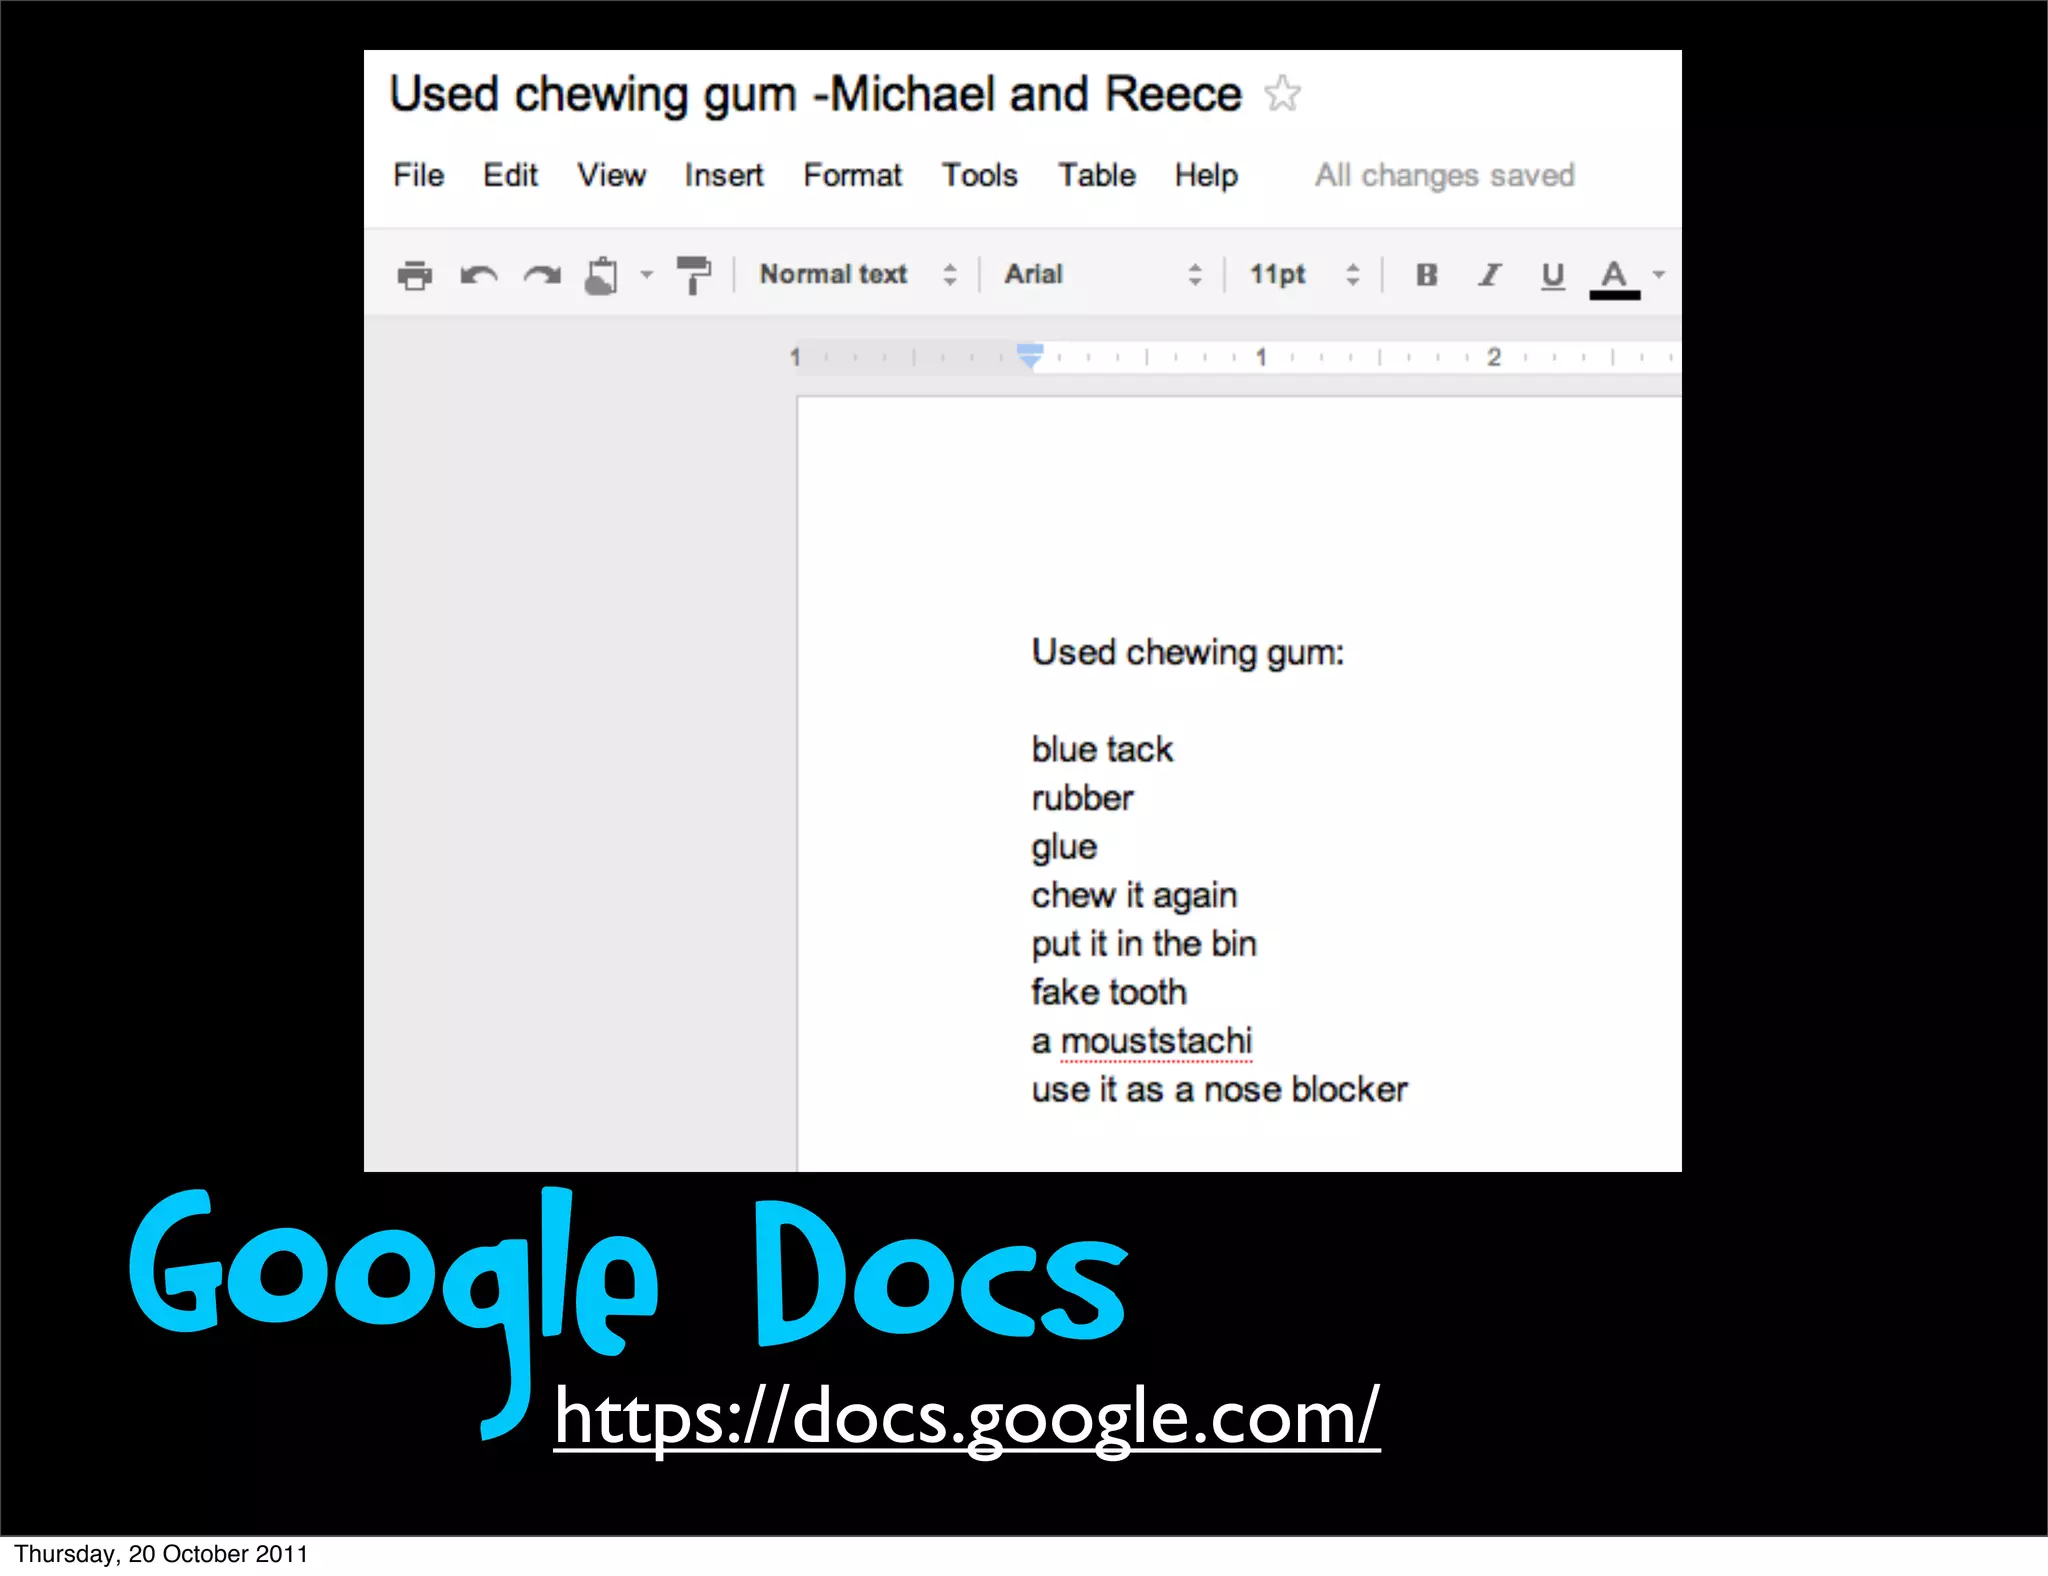2048x1576 pixels.
Task: Open the Arial font dropdown
Action: pos(1102,274)
